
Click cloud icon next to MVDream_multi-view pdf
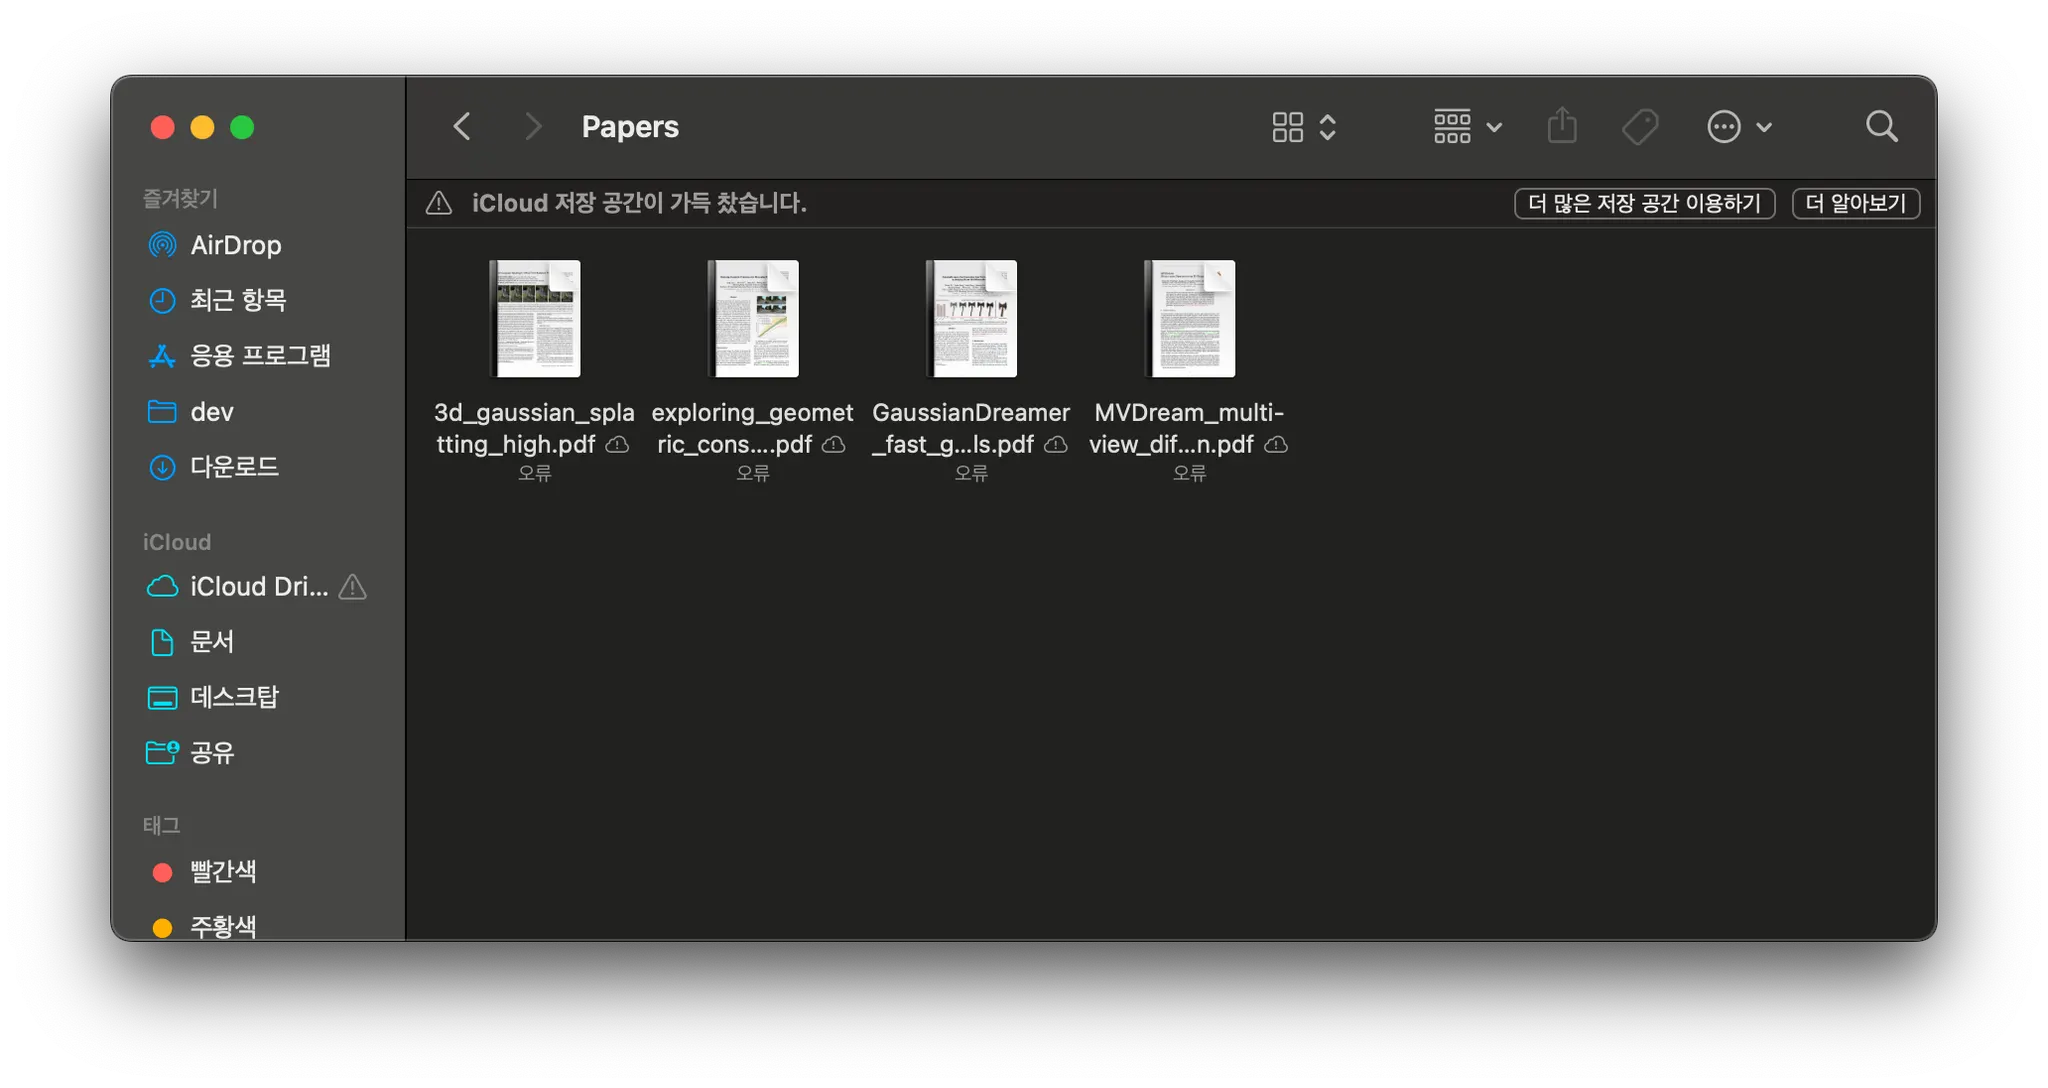click(x=1276, y=445)
